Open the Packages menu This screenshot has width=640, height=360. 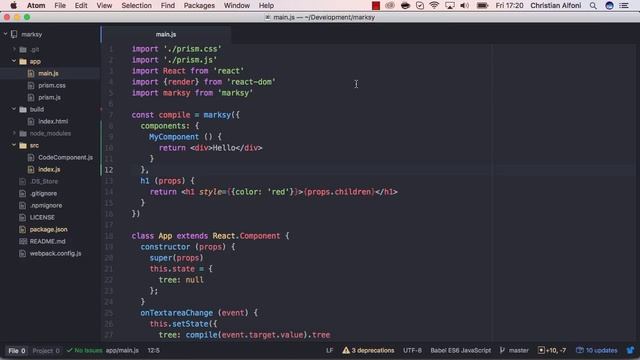pyautogui.click(x=199, y=5)
